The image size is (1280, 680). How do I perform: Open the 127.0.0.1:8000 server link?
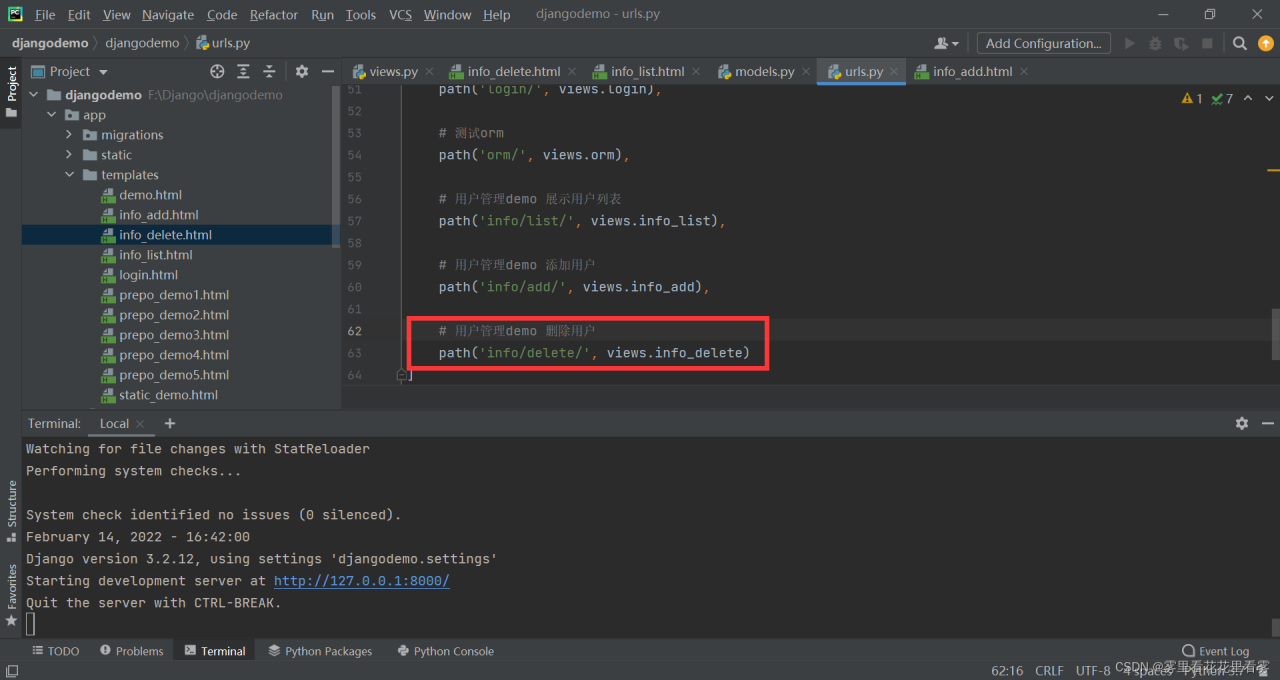[x=362, y=581]
